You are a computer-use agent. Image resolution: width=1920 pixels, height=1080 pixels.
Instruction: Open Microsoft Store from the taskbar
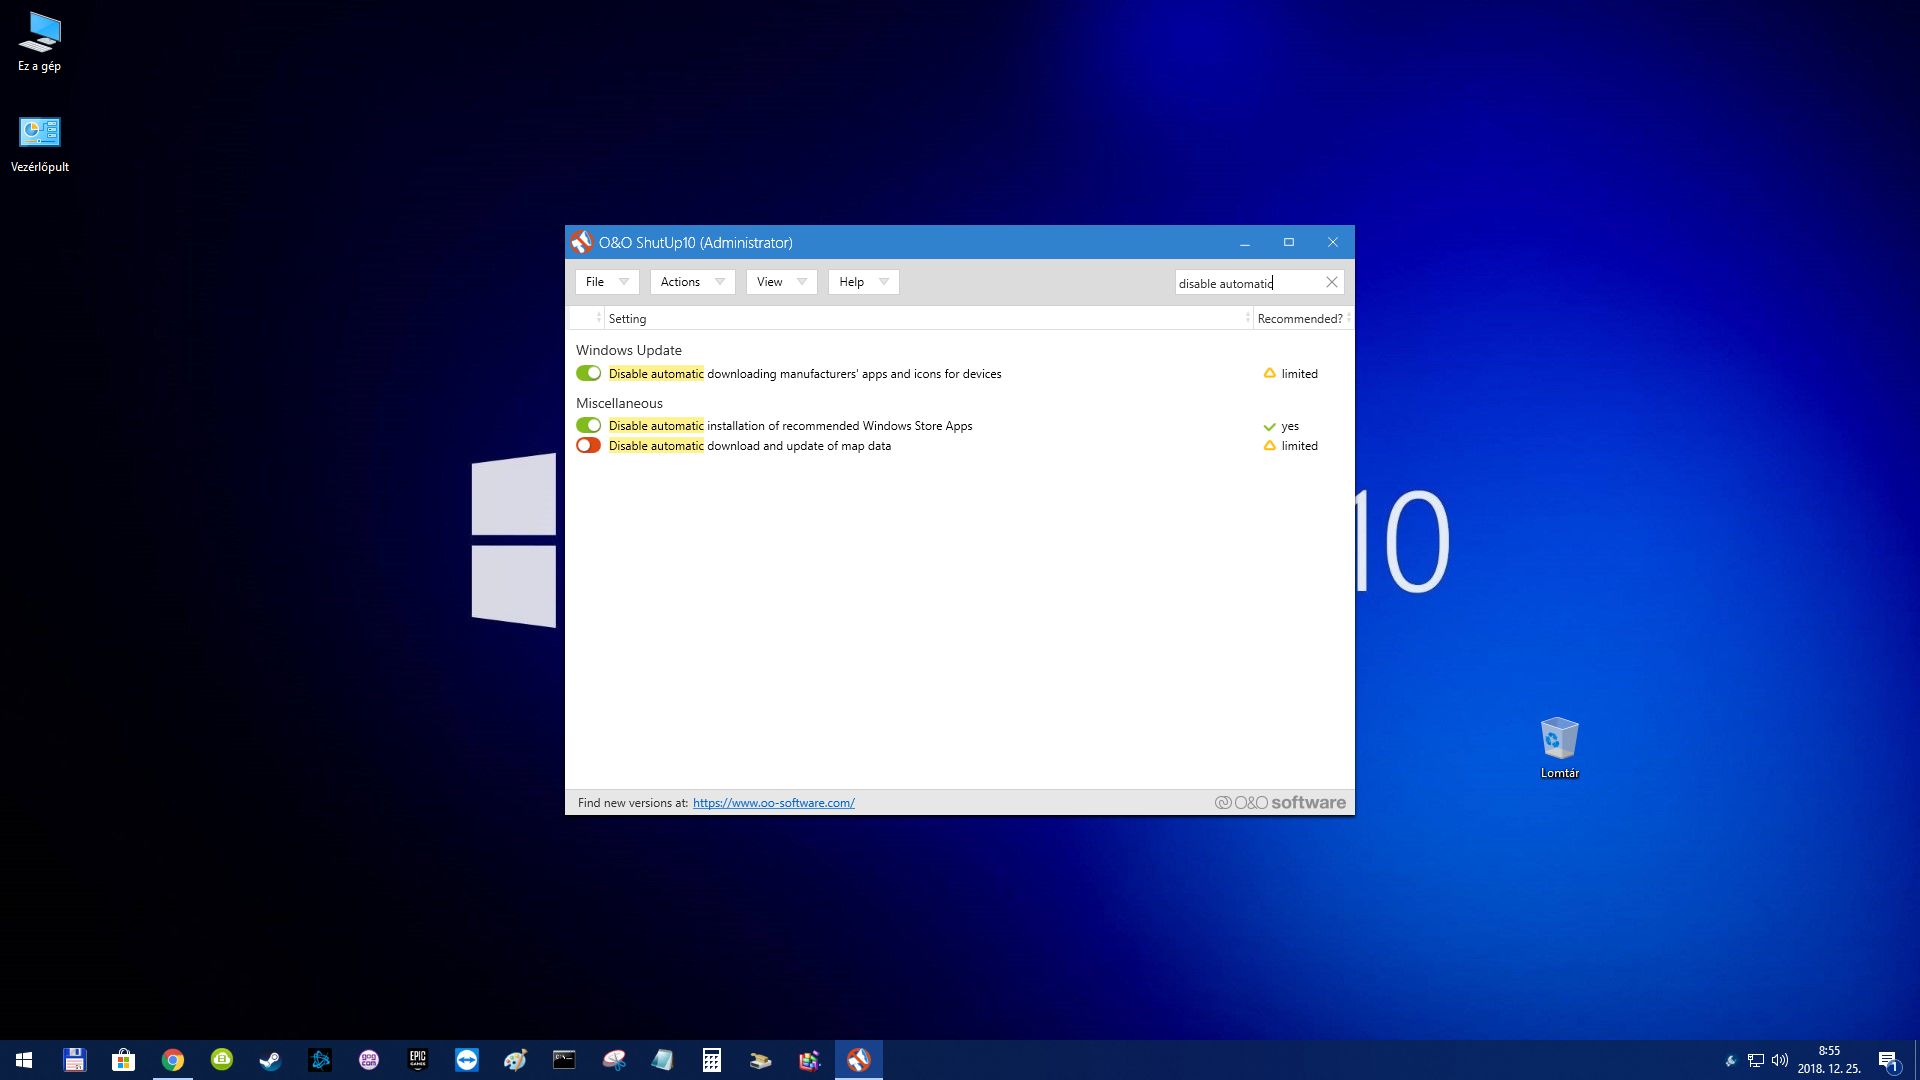tap(123, 1060)
